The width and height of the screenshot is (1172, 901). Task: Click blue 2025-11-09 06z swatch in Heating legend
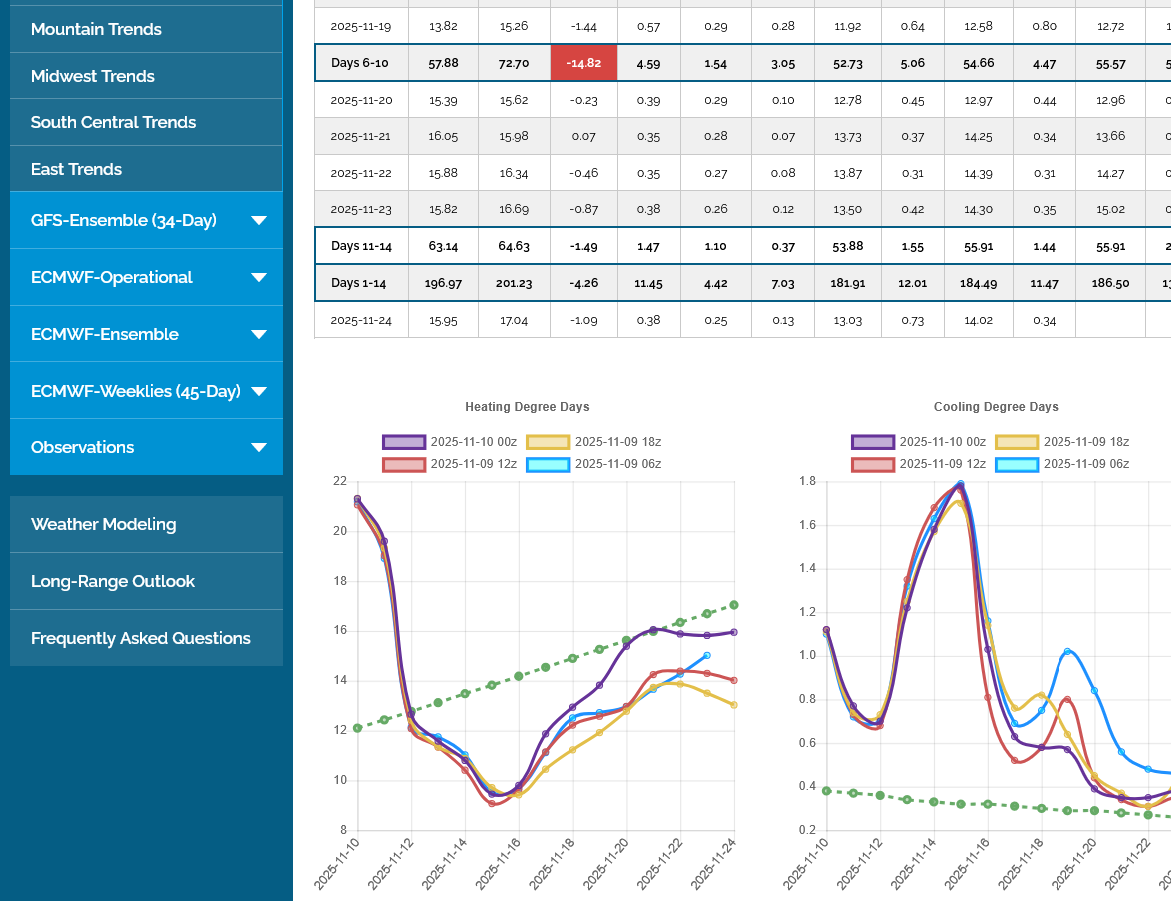[x=548, y=464]
